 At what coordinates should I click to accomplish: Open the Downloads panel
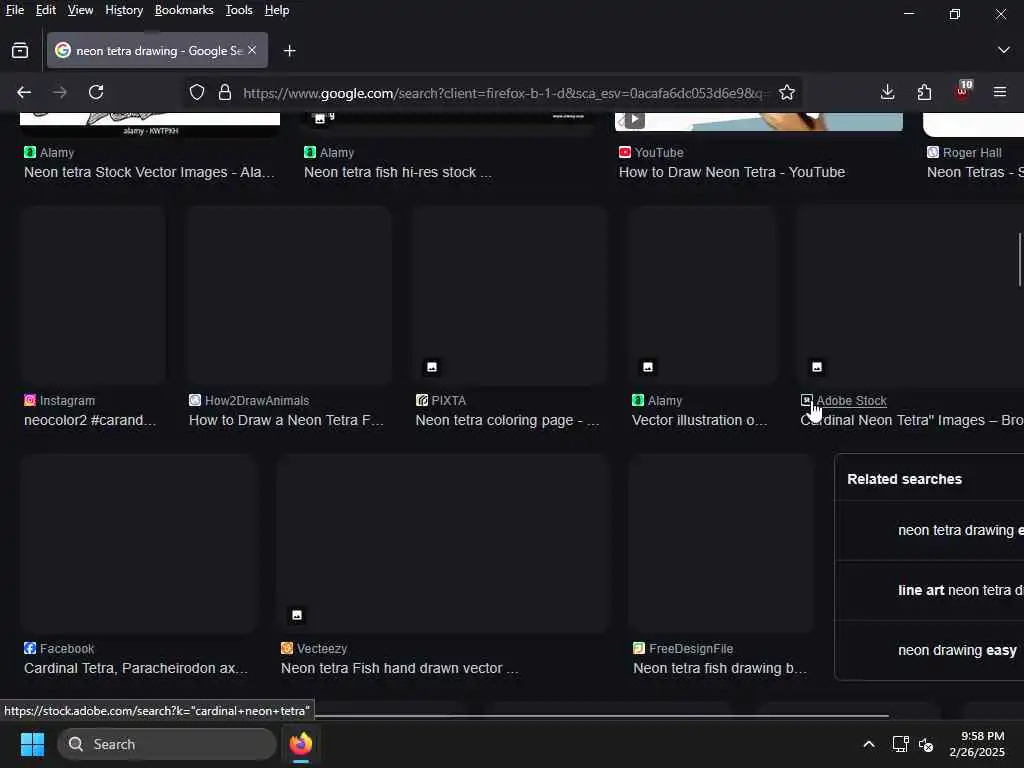pyautogui.click(x=888, y=92)
